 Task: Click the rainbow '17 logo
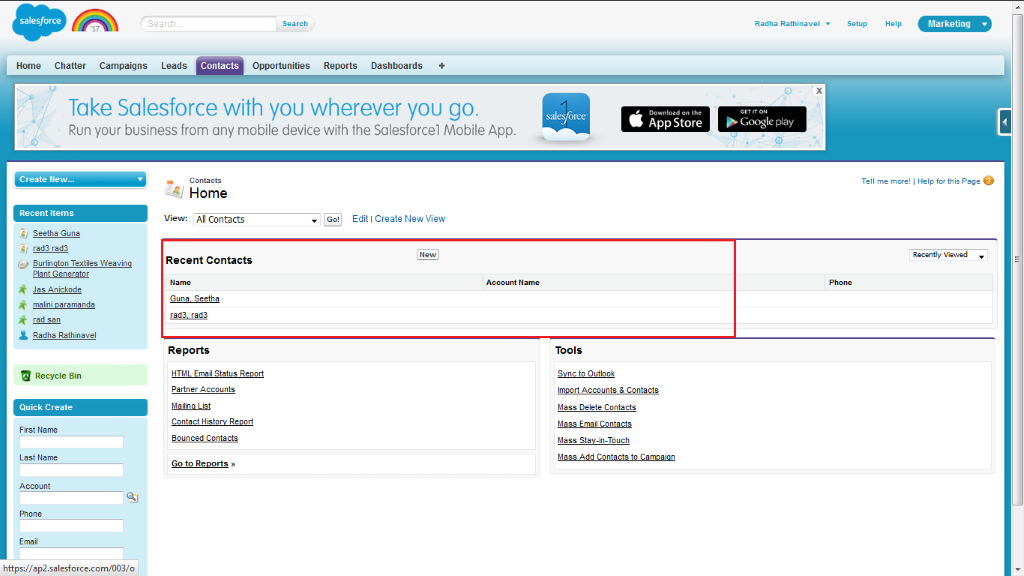95,21
